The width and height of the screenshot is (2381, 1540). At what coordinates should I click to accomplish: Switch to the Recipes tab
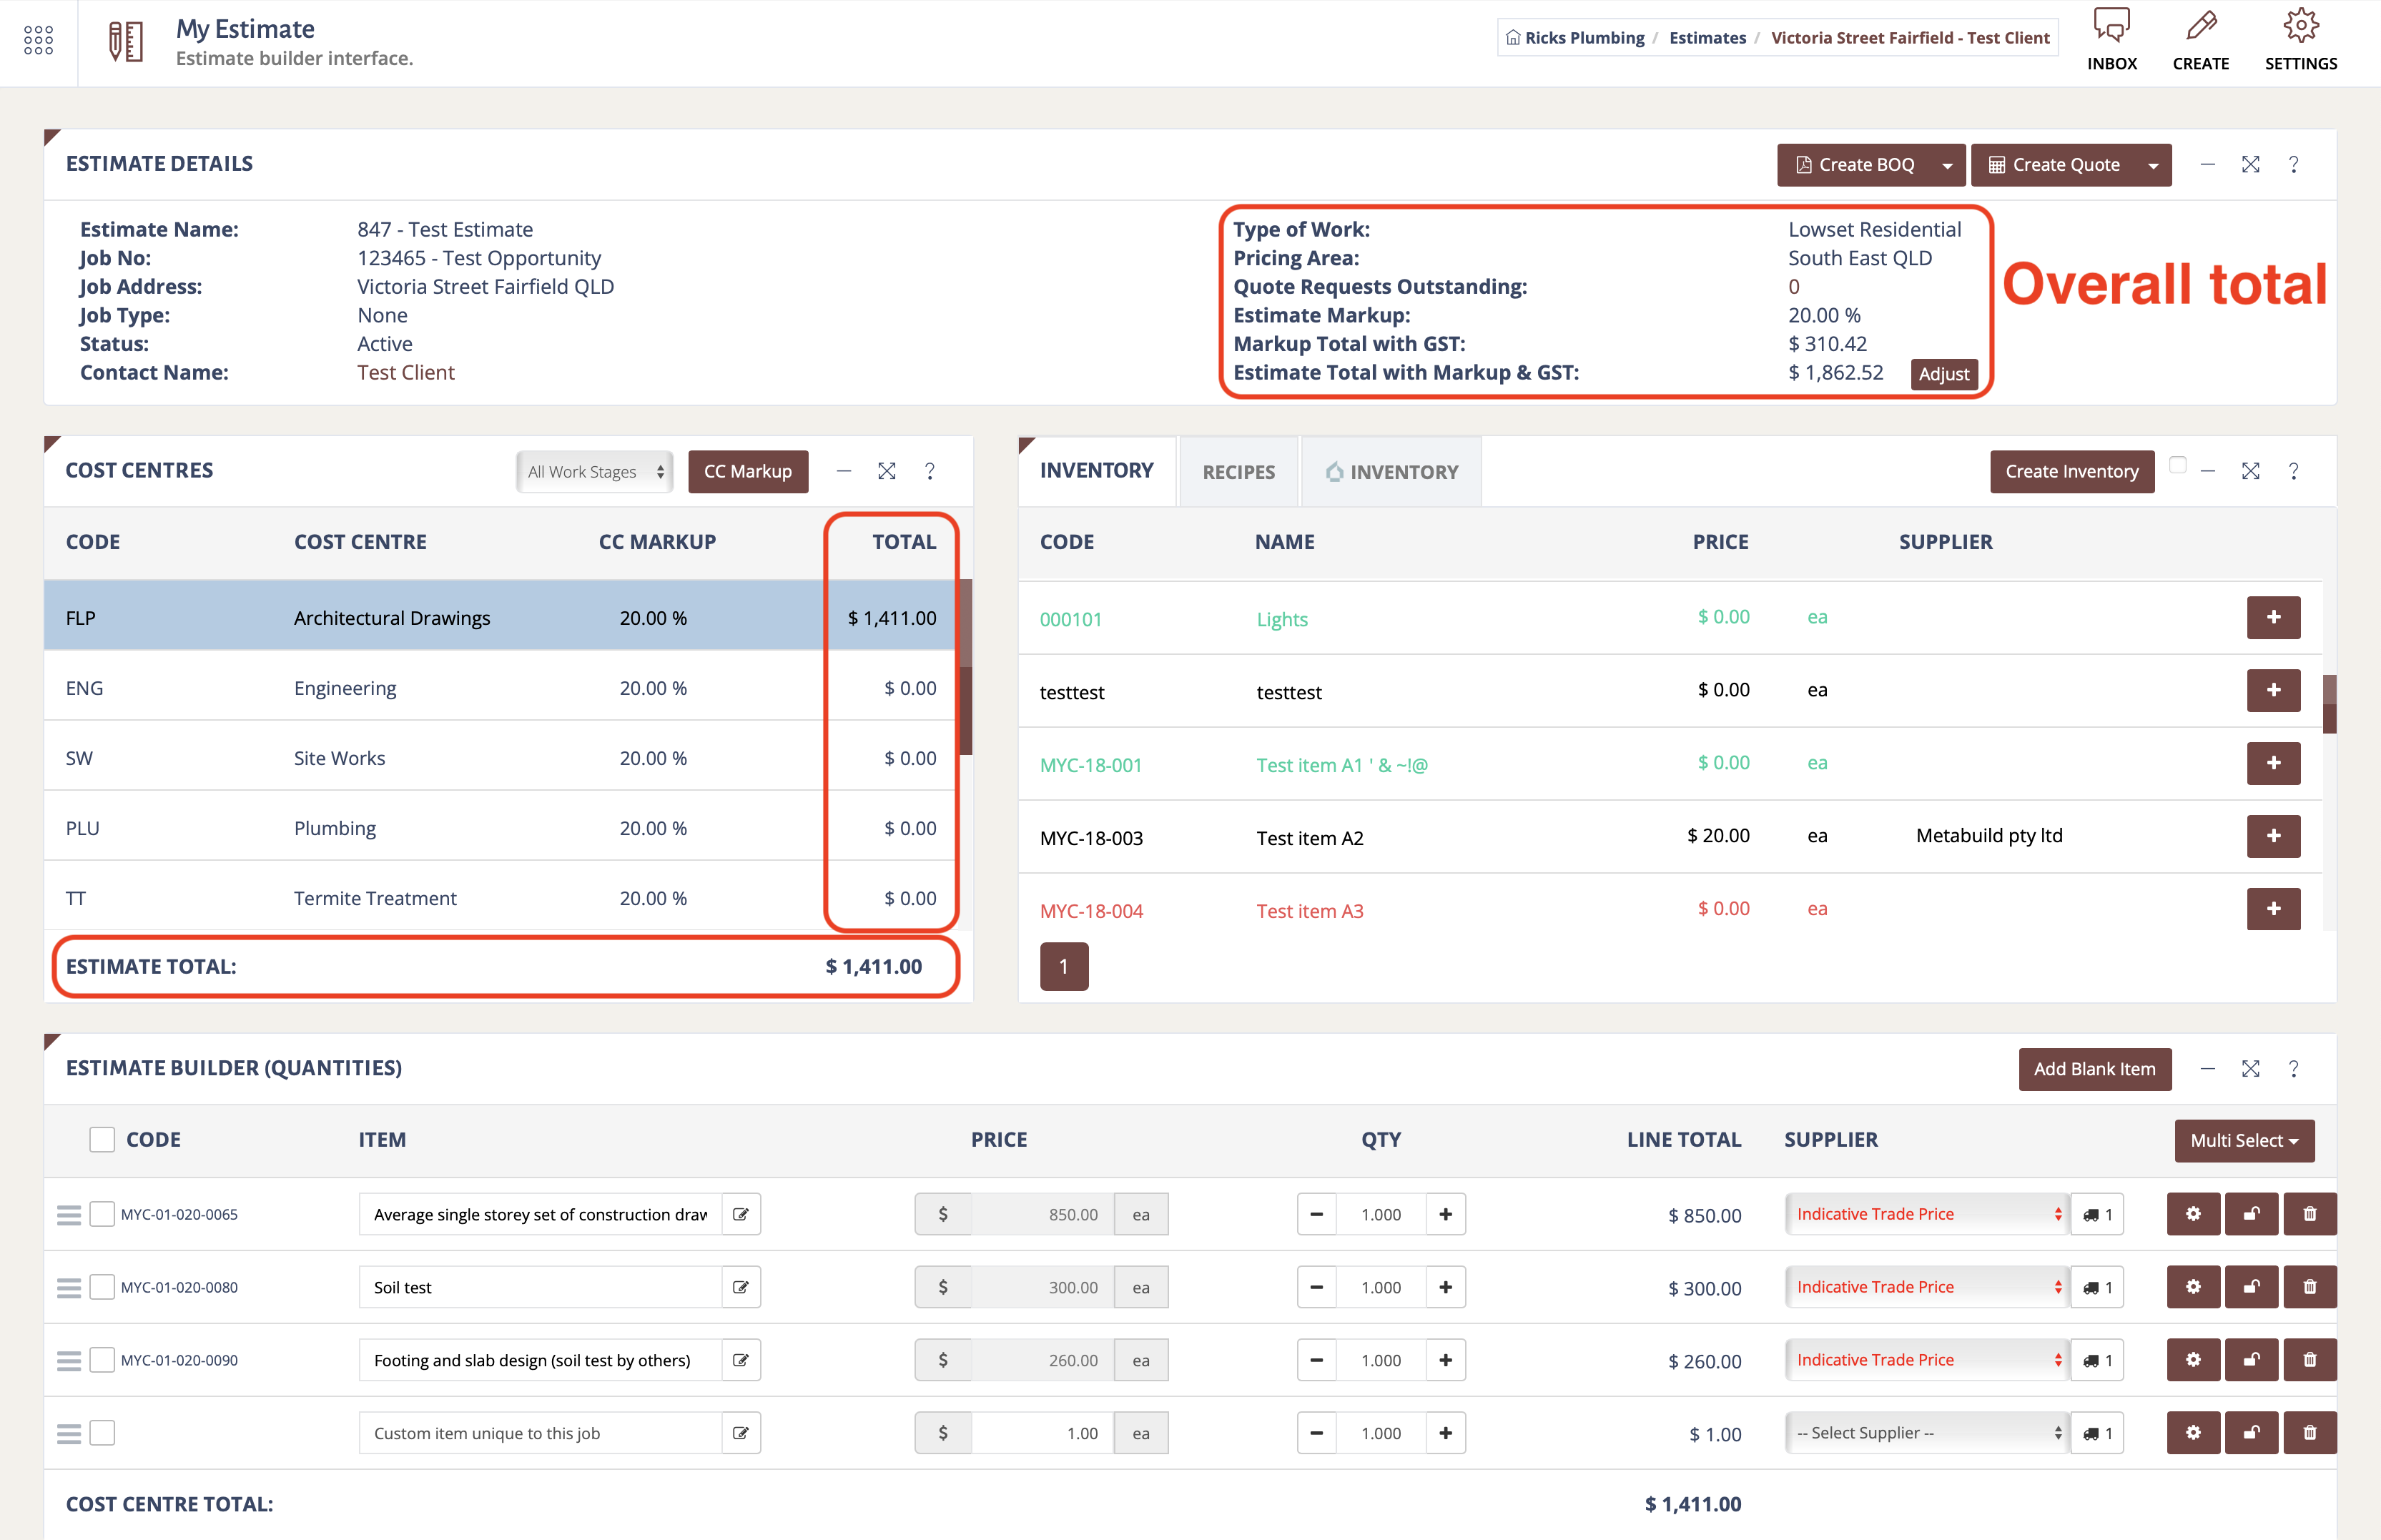point(1238,472)
